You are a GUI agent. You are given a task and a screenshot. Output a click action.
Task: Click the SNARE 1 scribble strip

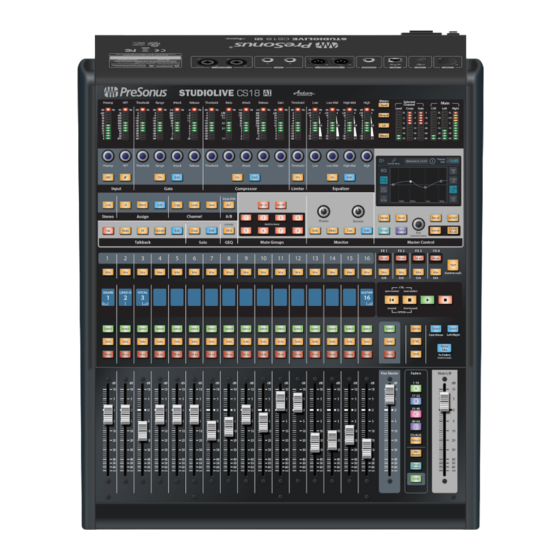[108, 298]
